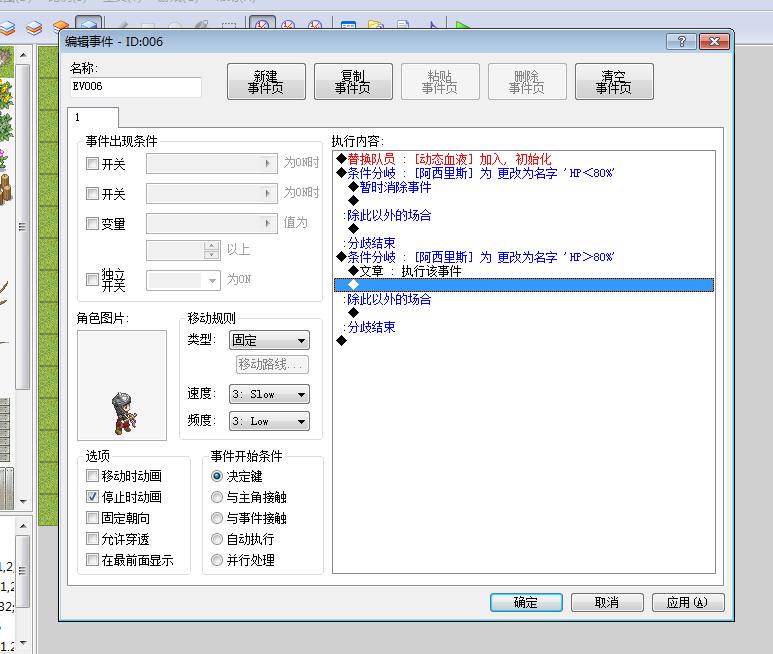Click the 名称 field containing EV006

point(136,87)
